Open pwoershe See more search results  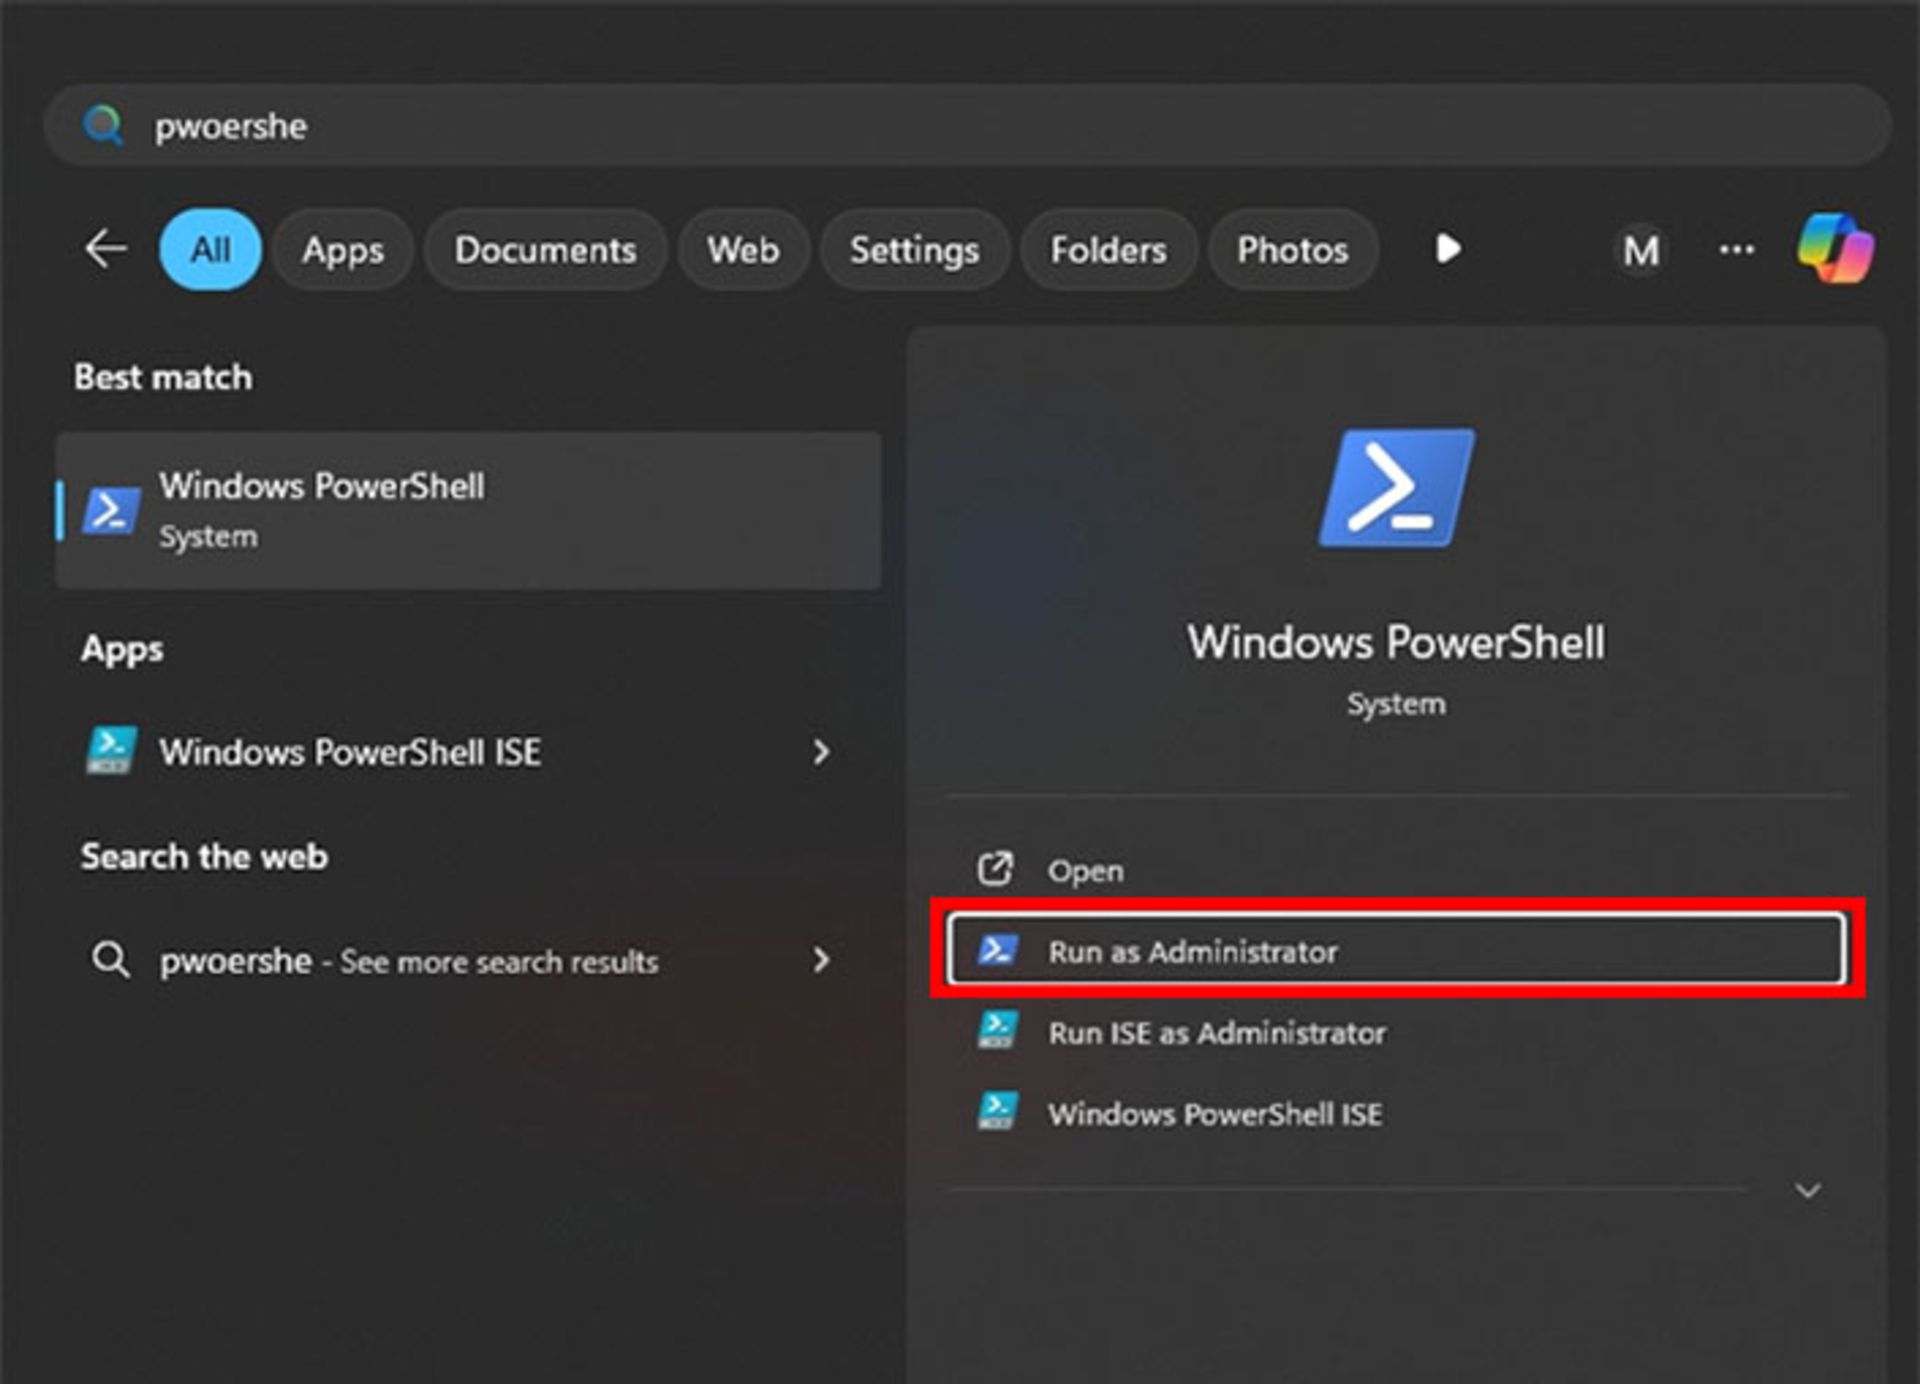point(468,960)
